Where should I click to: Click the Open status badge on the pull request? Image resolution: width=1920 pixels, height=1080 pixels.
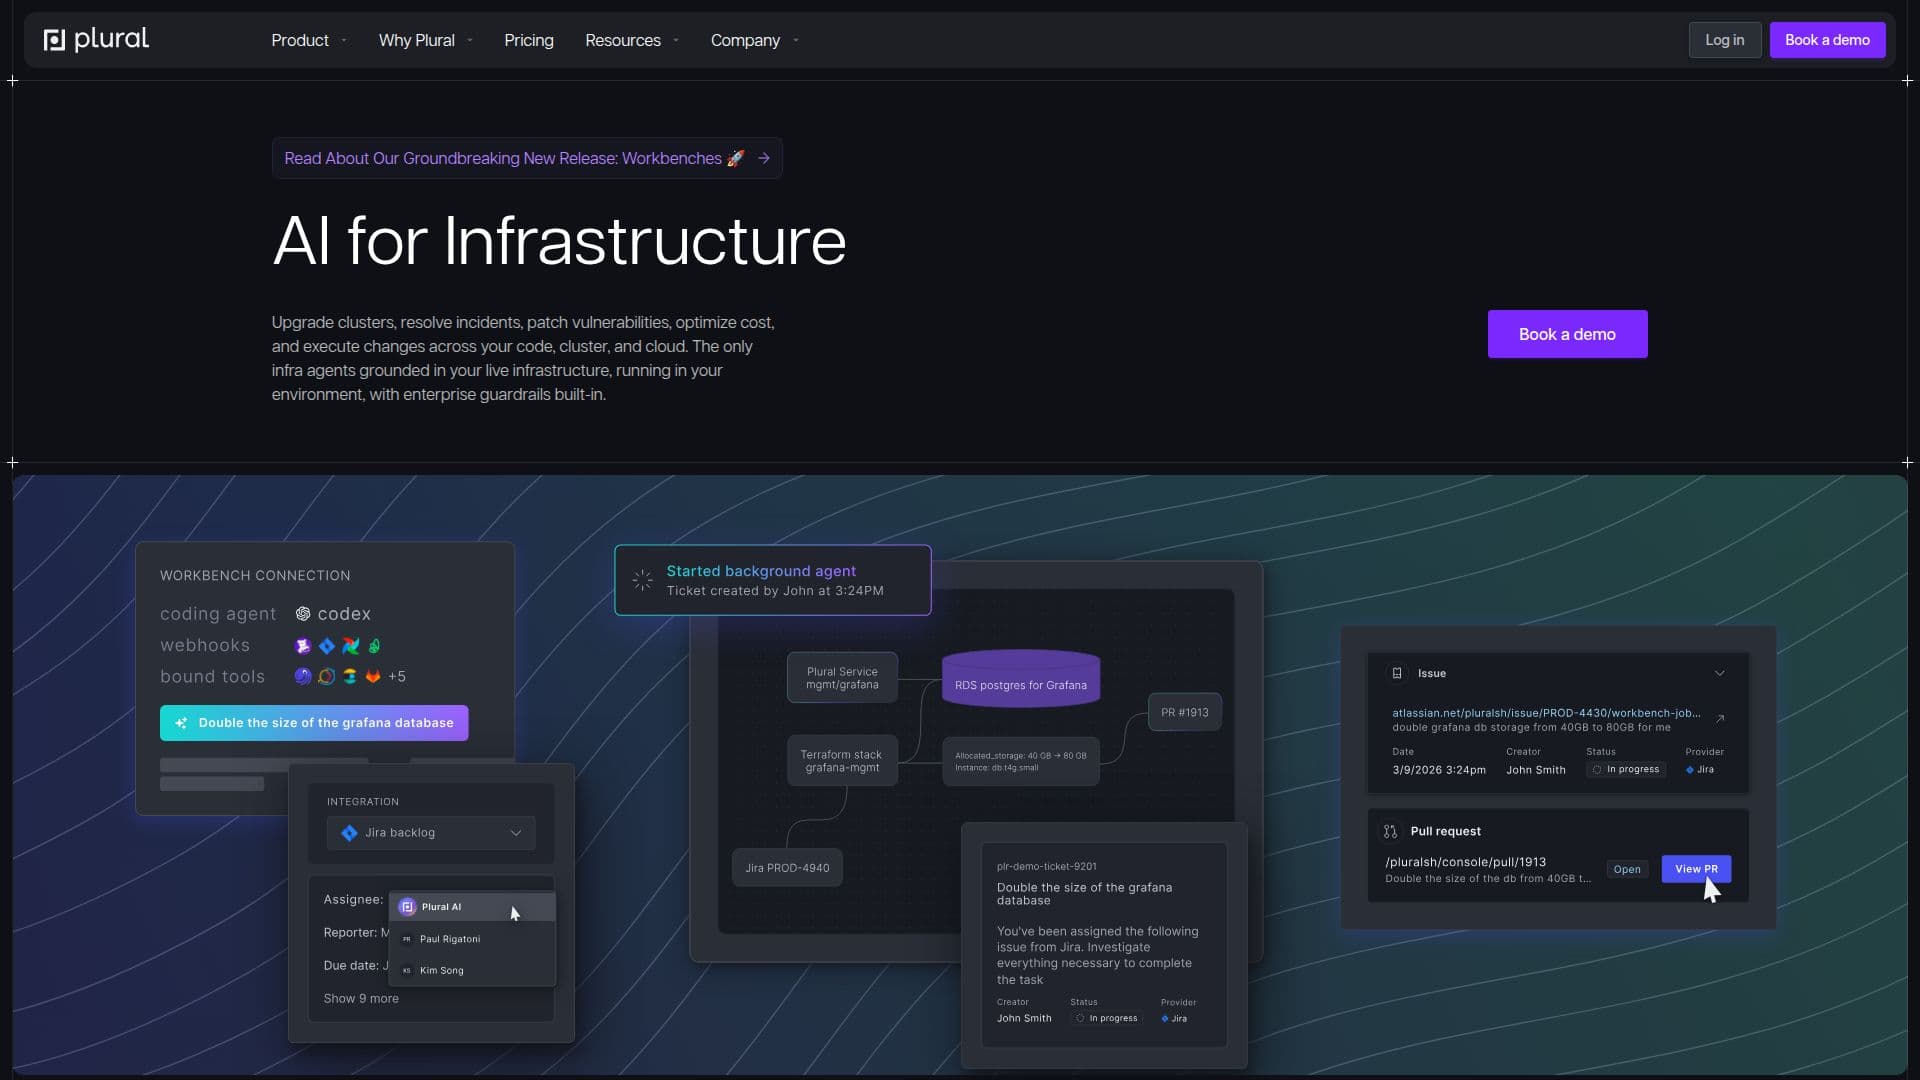(x=1627, y=869)
